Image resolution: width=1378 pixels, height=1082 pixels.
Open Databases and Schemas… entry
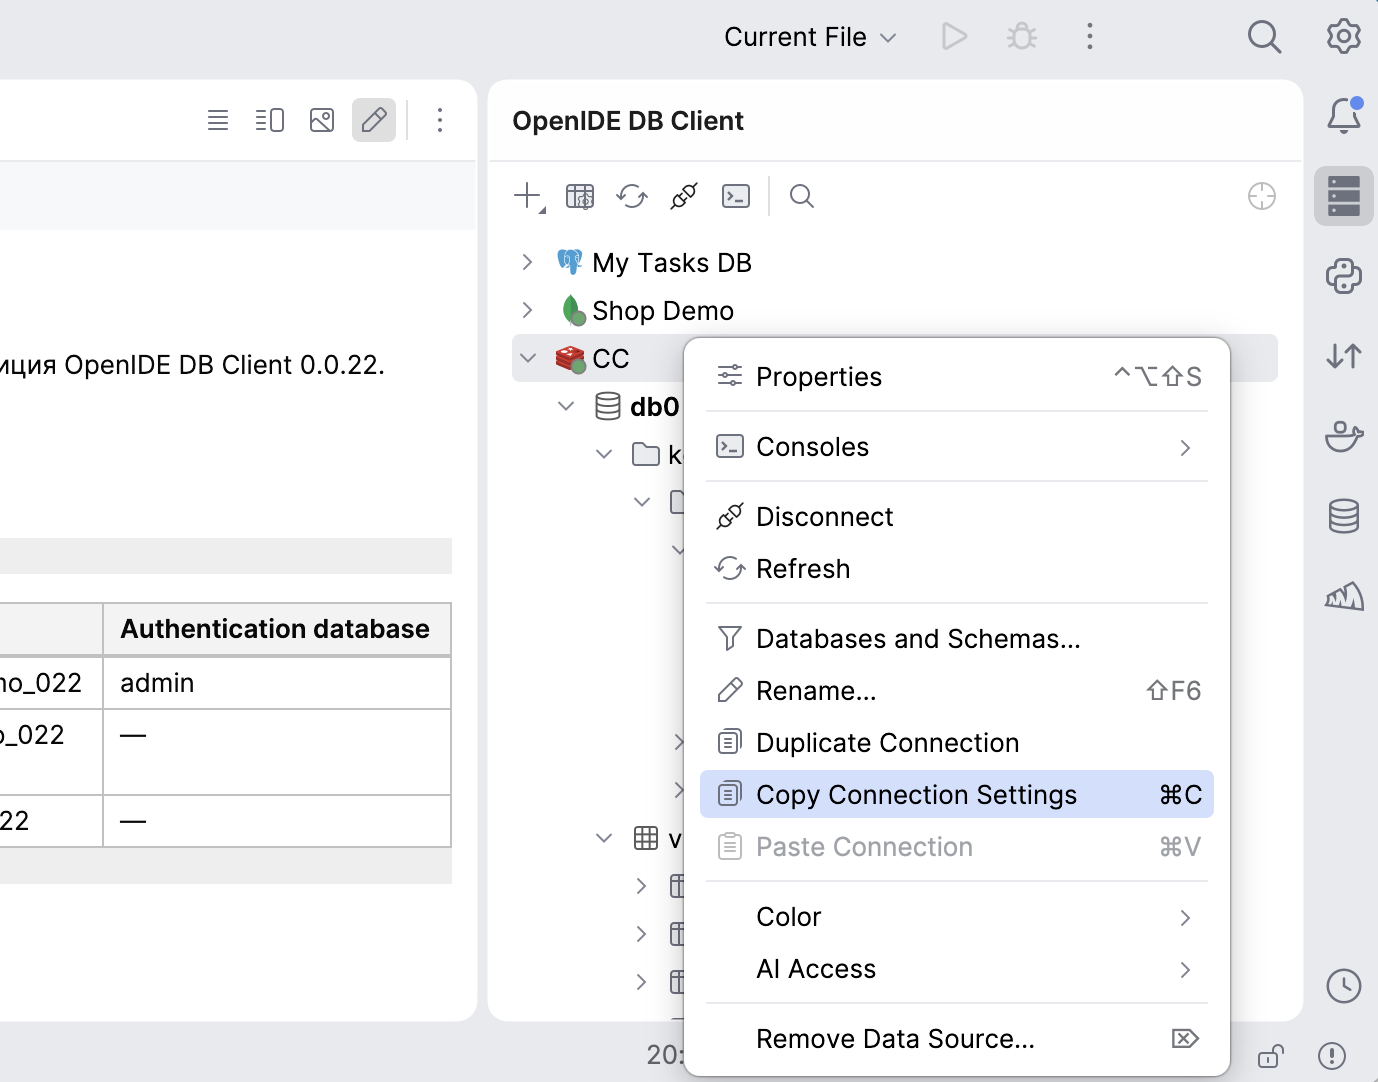957,639
